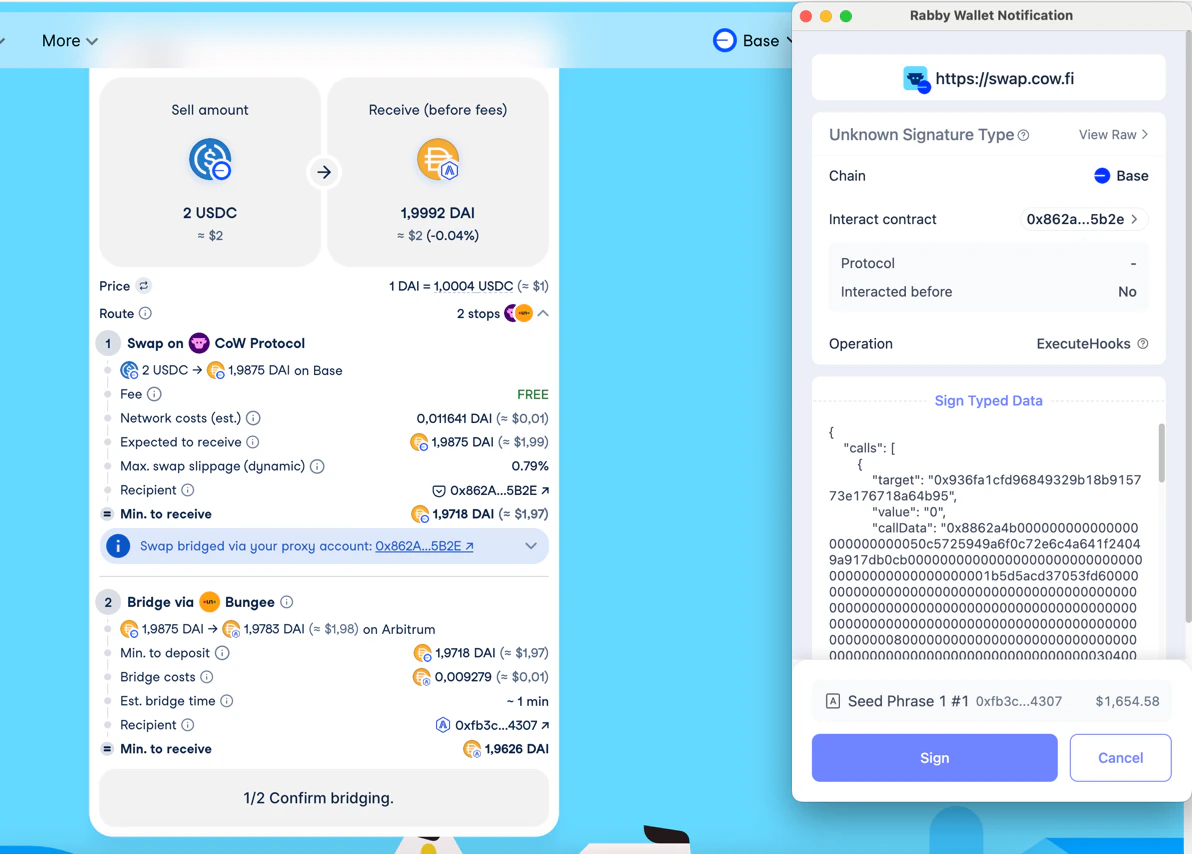1192x854 pixels.
Task: Open recipient 0x862A...5B2E address link
Action: (499, 490)
